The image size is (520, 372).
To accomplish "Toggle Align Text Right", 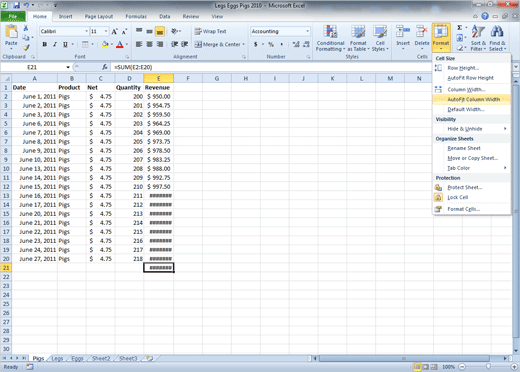I will point(160,44).
